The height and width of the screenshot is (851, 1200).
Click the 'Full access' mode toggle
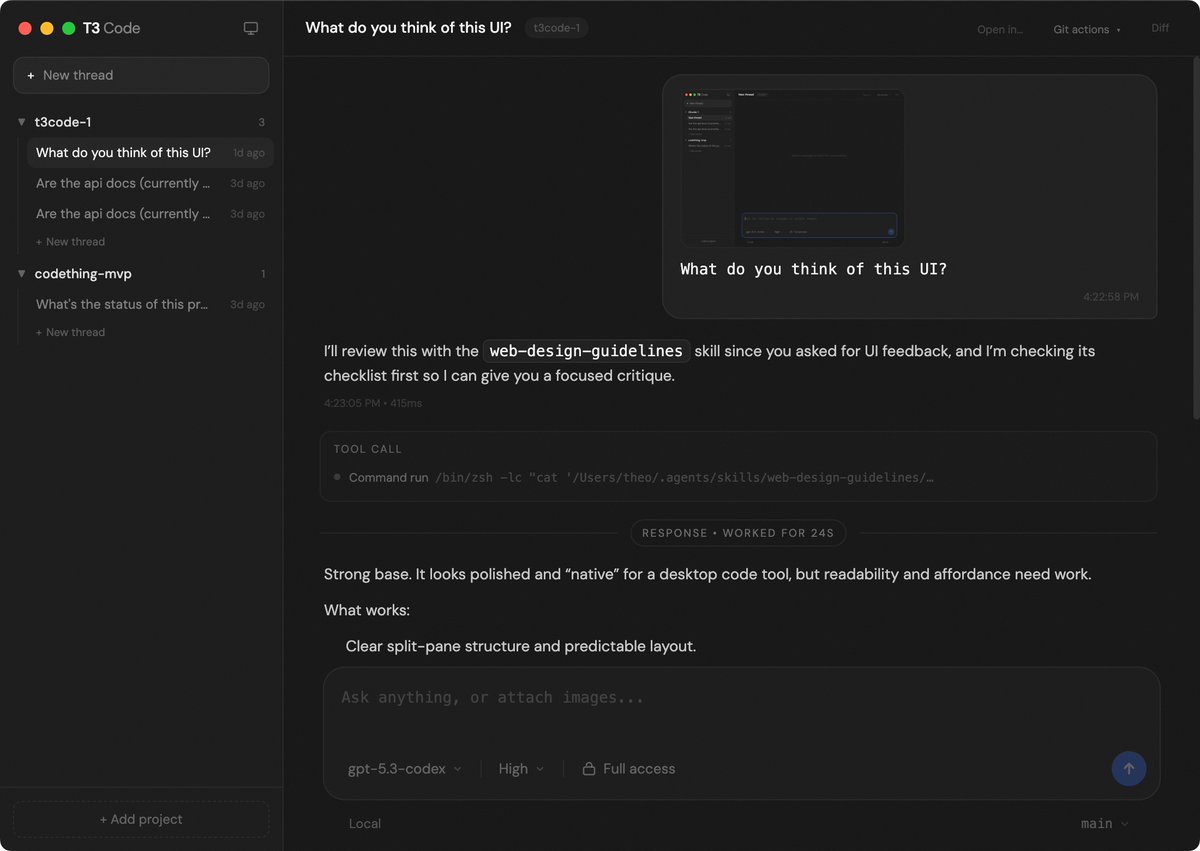[629, 769]
